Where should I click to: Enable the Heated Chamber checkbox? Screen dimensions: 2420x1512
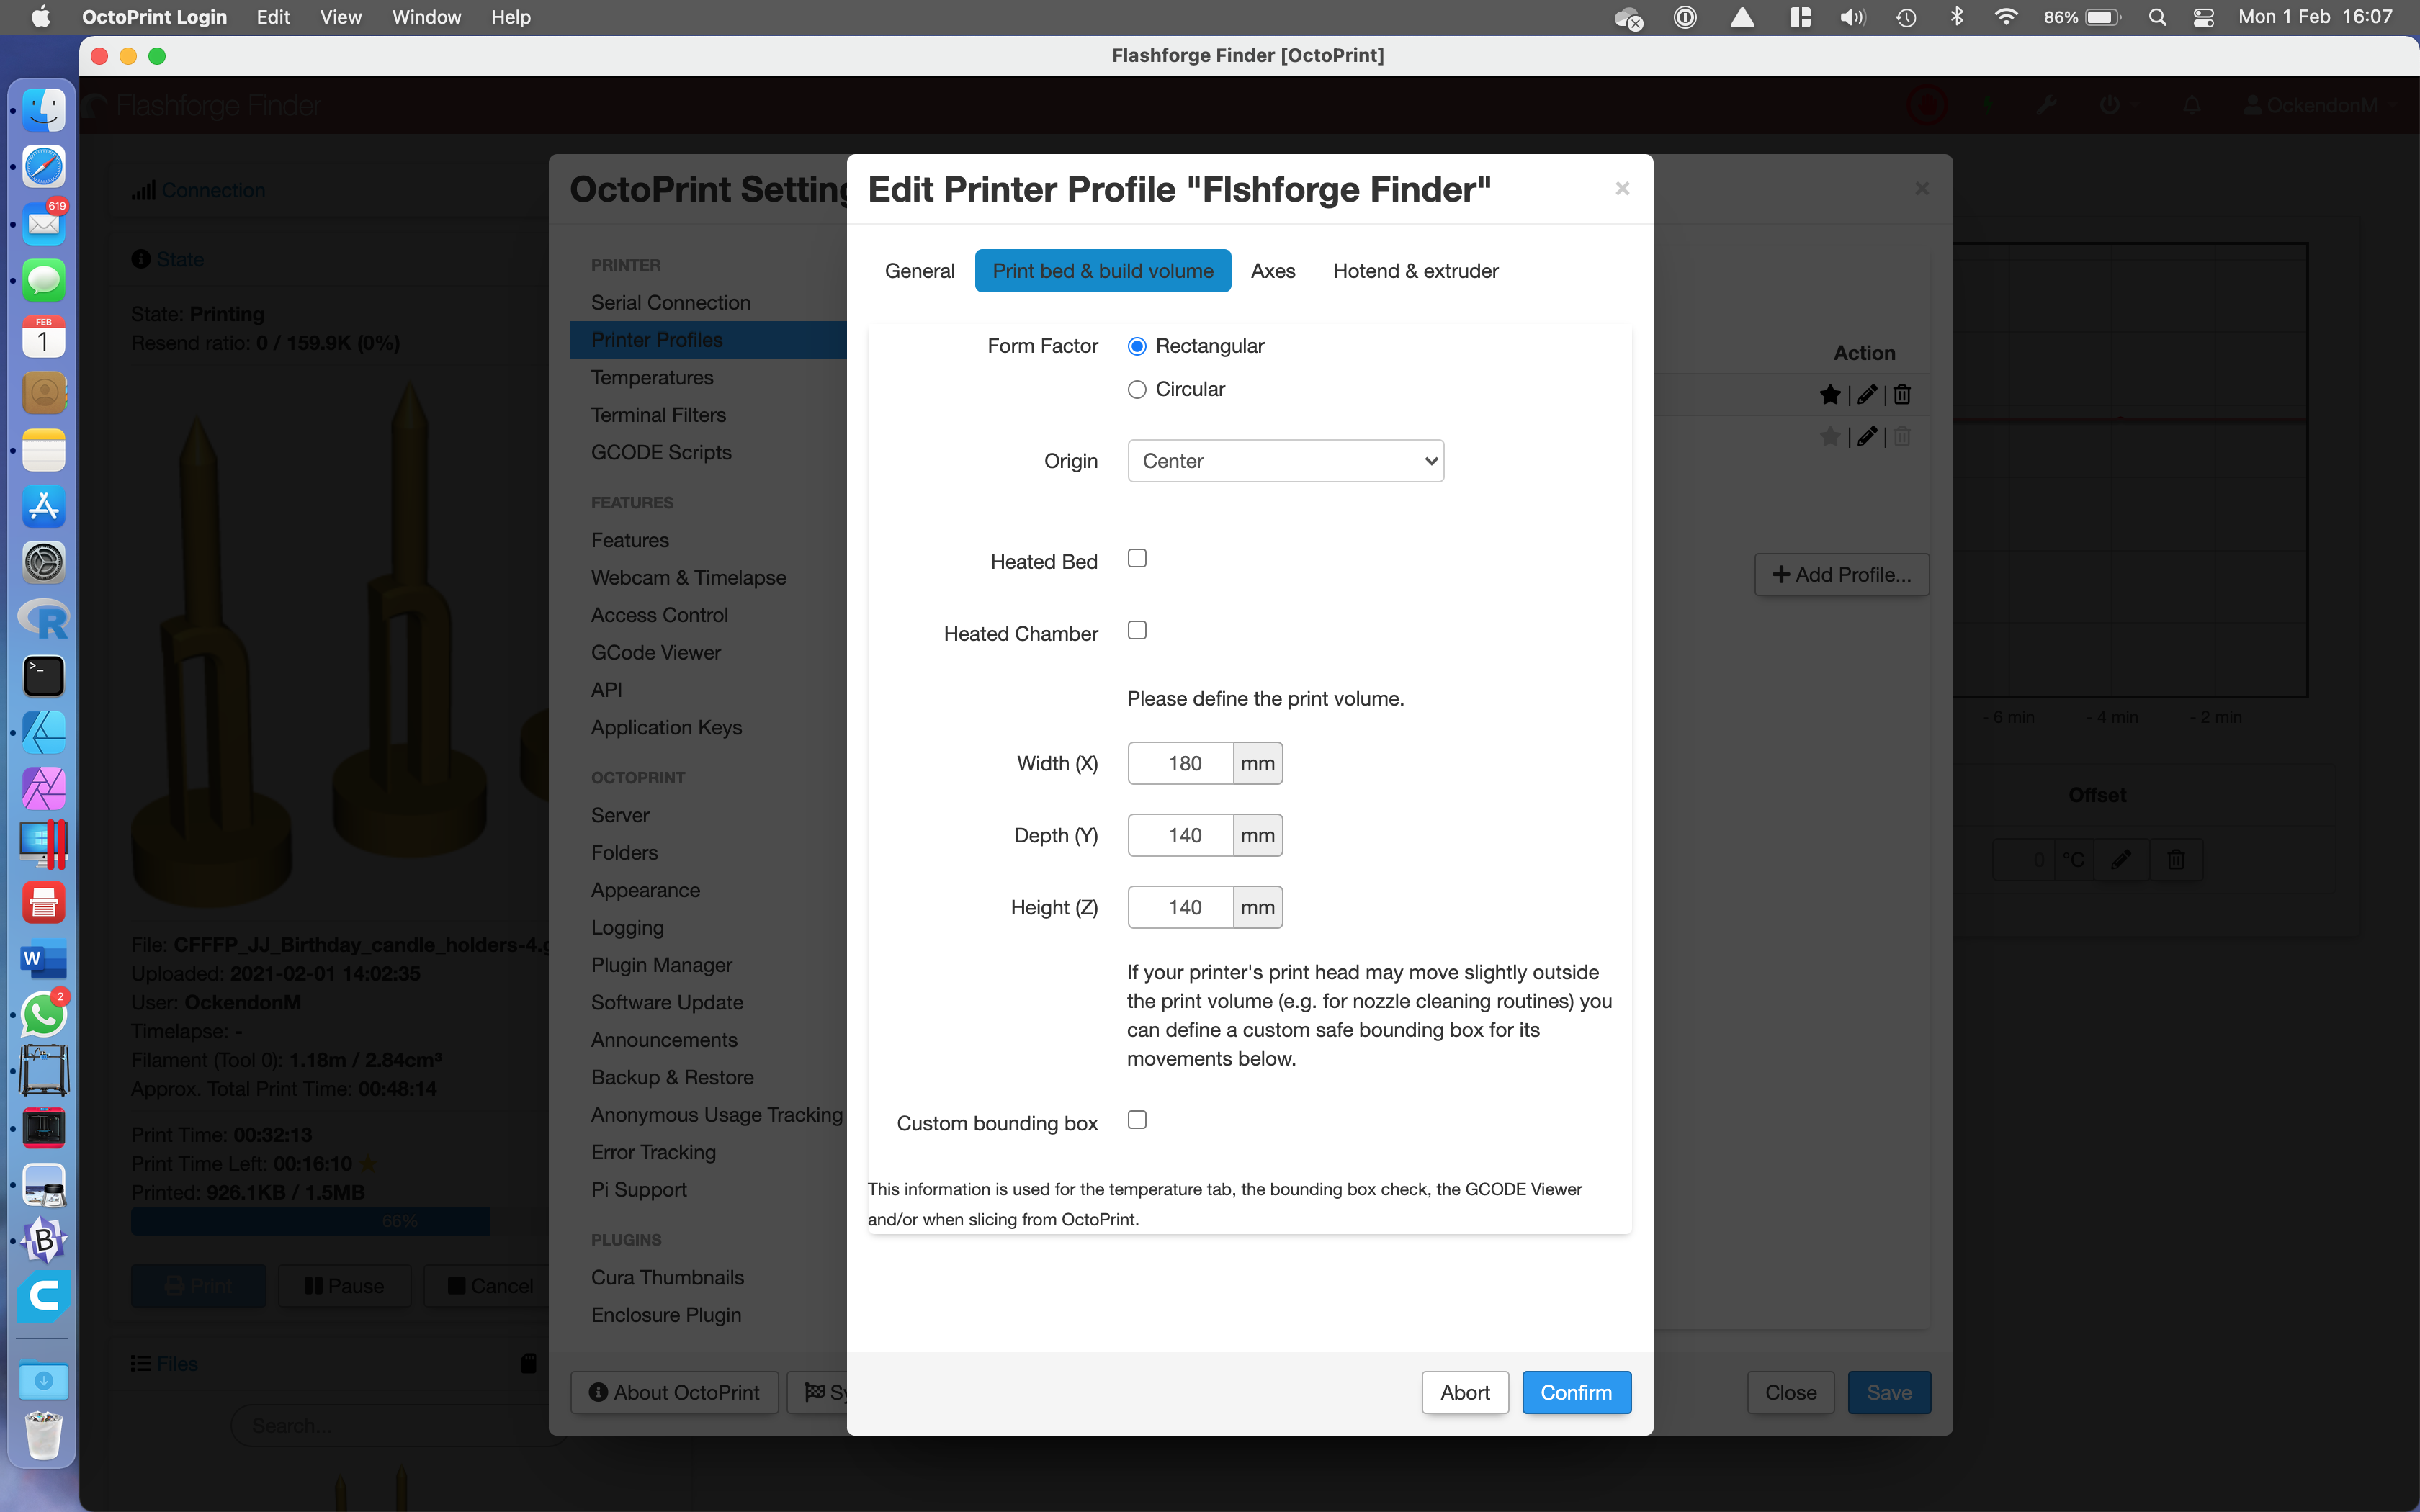tap(1137, 630)
